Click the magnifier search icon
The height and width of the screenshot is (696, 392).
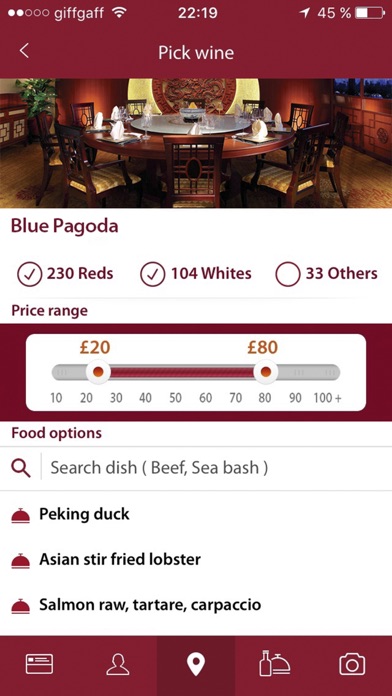[21, 468]
